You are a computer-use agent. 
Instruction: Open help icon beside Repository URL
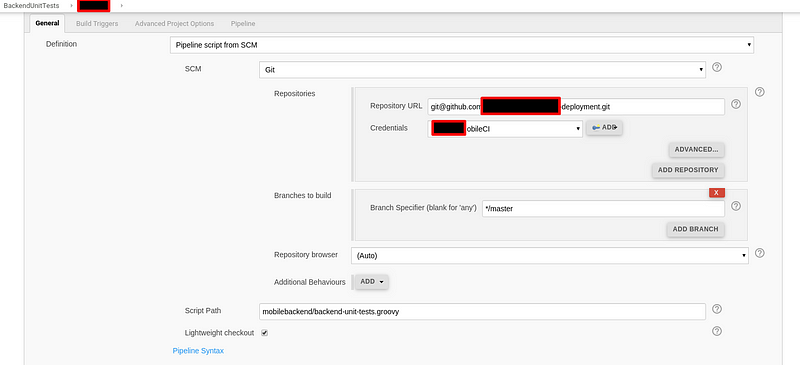click(x=736, y=104)
